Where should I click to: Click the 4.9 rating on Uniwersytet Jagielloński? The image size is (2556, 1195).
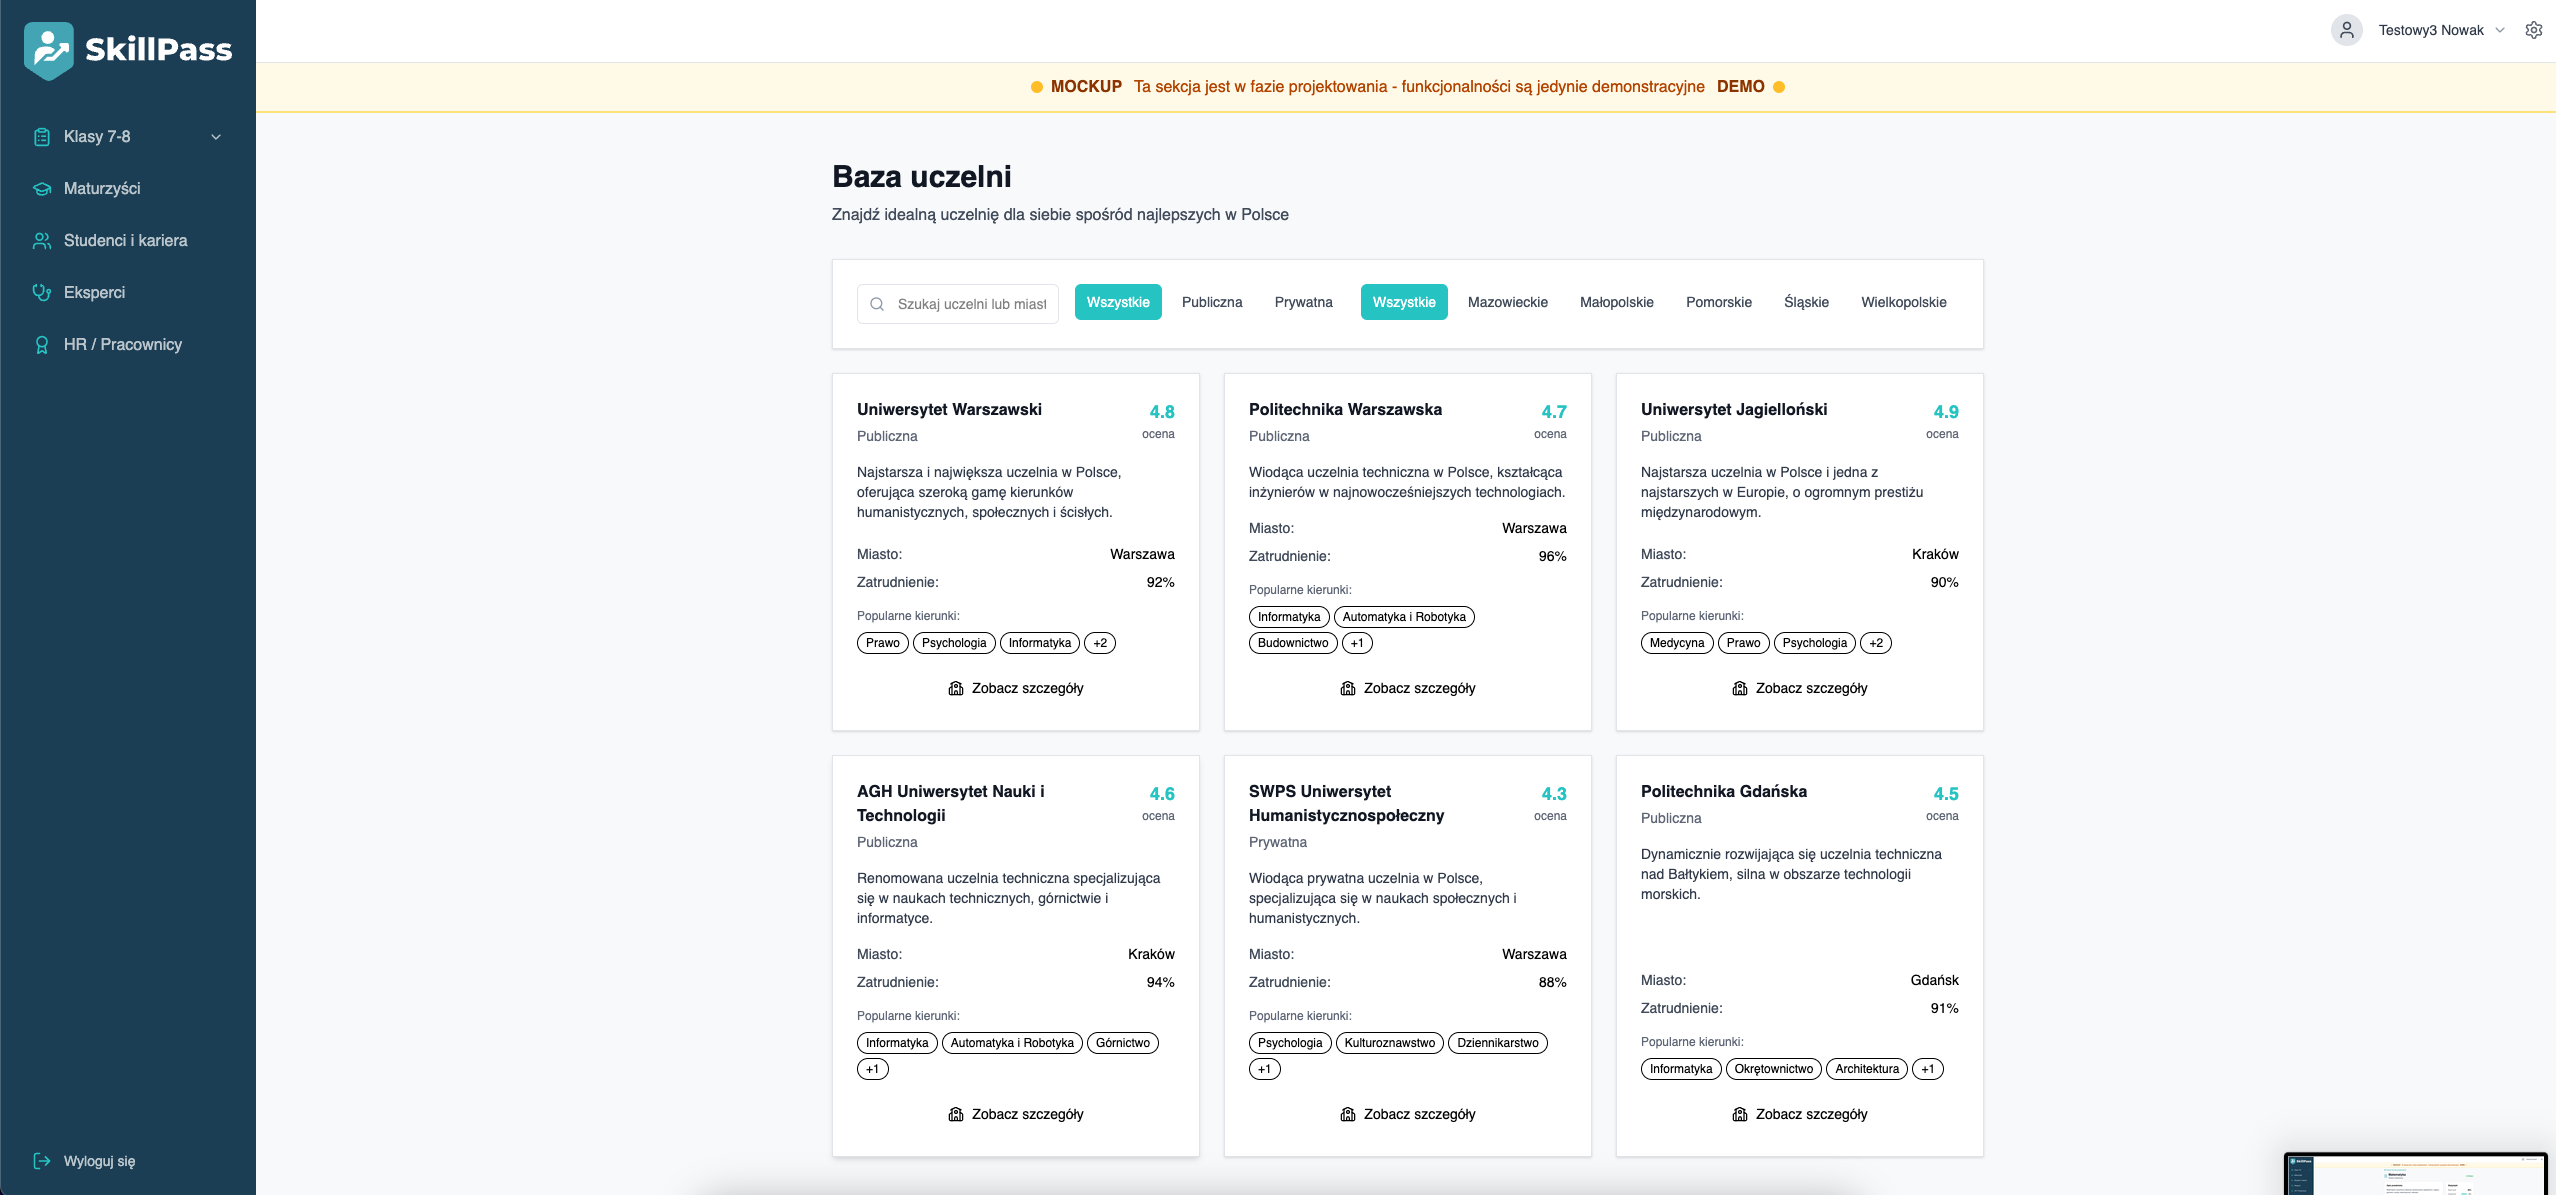coord(1946,412)
